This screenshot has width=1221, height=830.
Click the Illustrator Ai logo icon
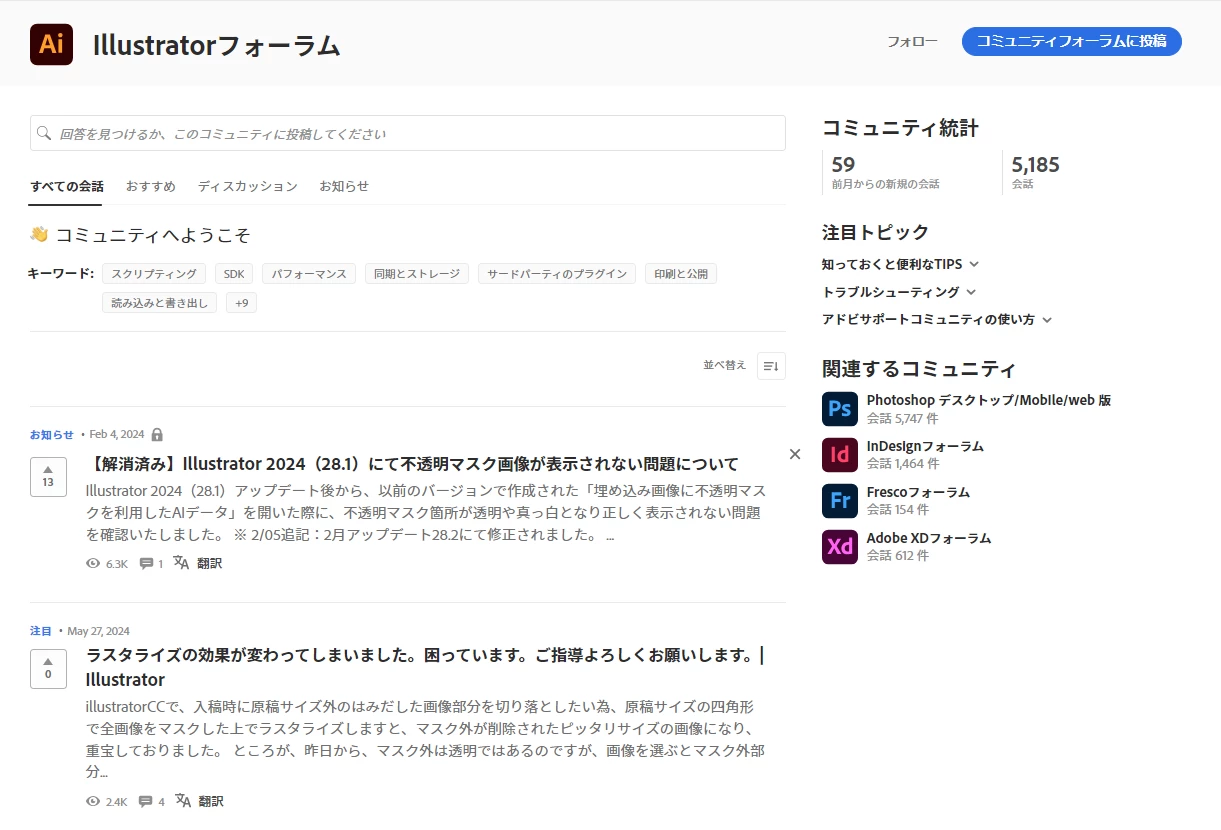click(51, 44)
